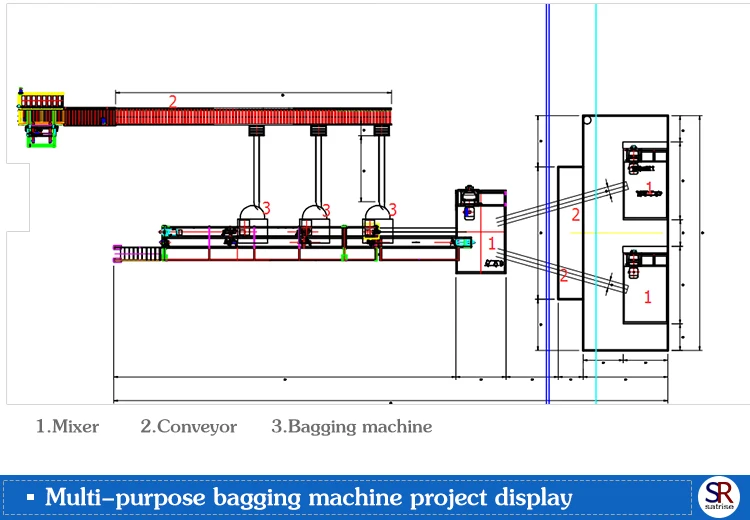Click the vertical cyan line in the drawing

pos(596,203)
